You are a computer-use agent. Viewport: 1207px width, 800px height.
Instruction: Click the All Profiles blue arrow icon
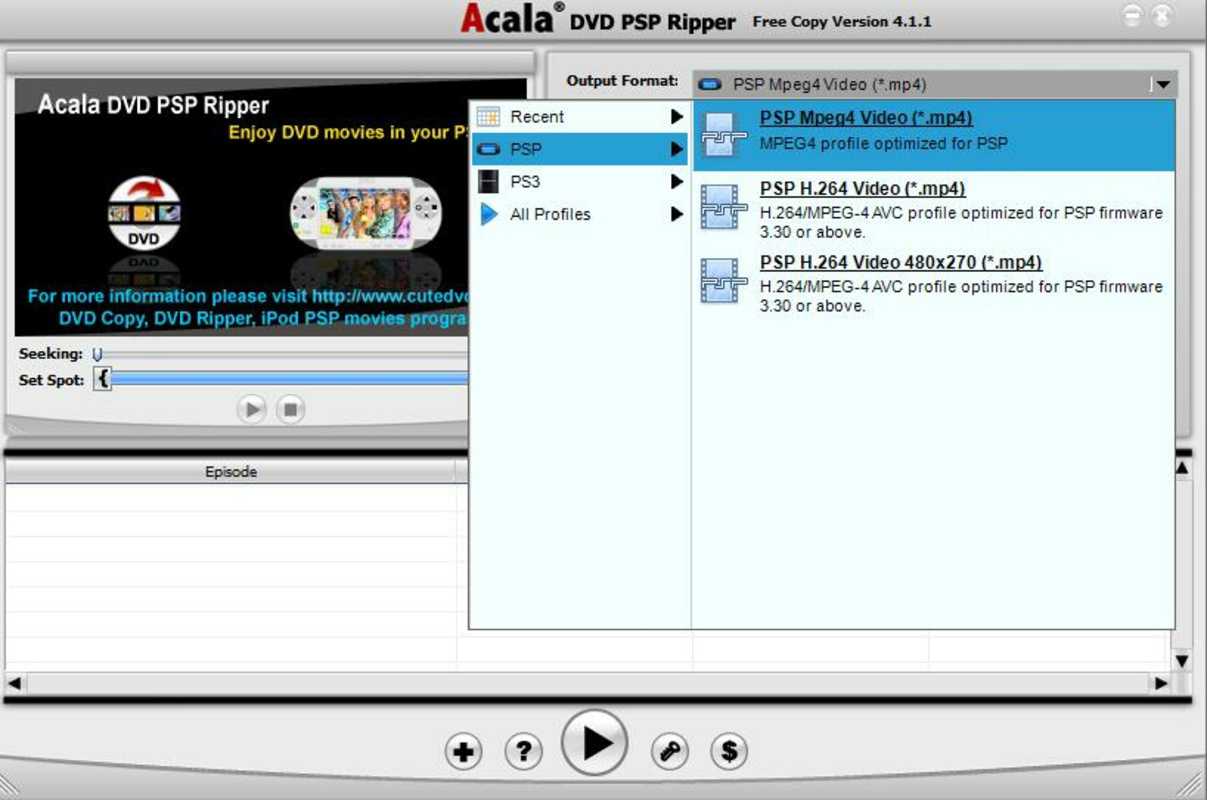point(489,214)
